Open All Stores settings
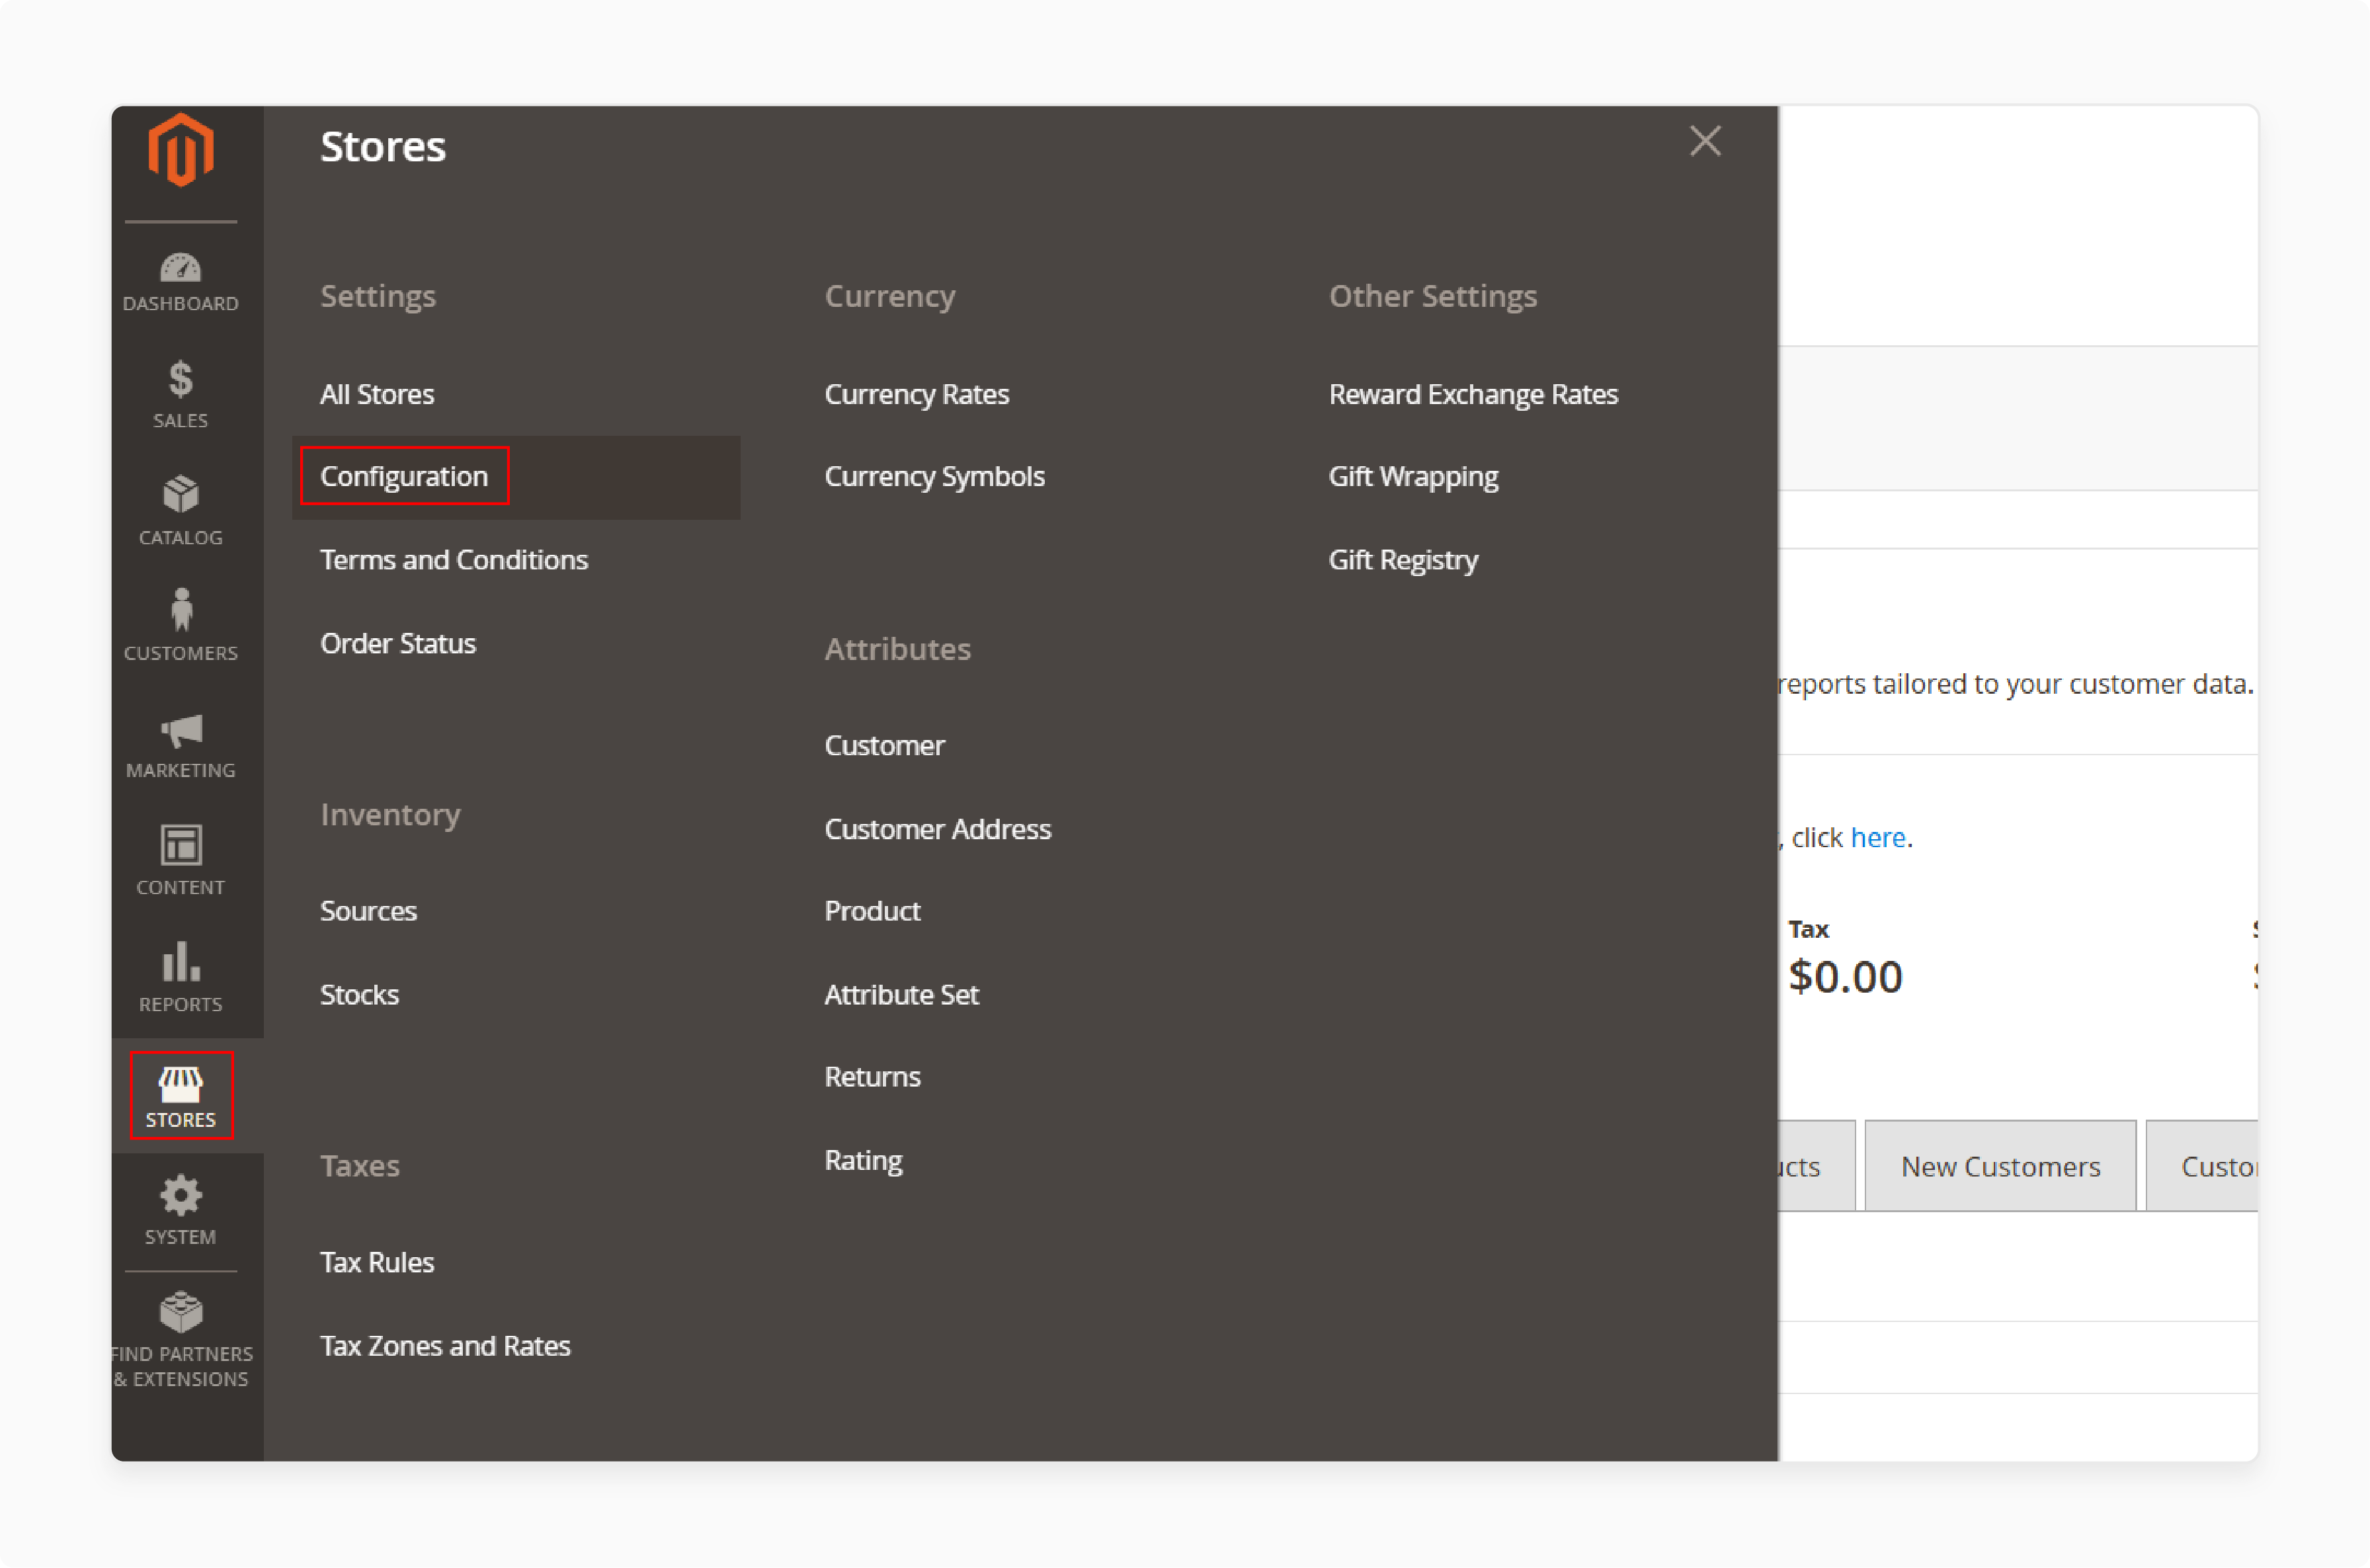The image size is (2370, 1568). (377, 394)
